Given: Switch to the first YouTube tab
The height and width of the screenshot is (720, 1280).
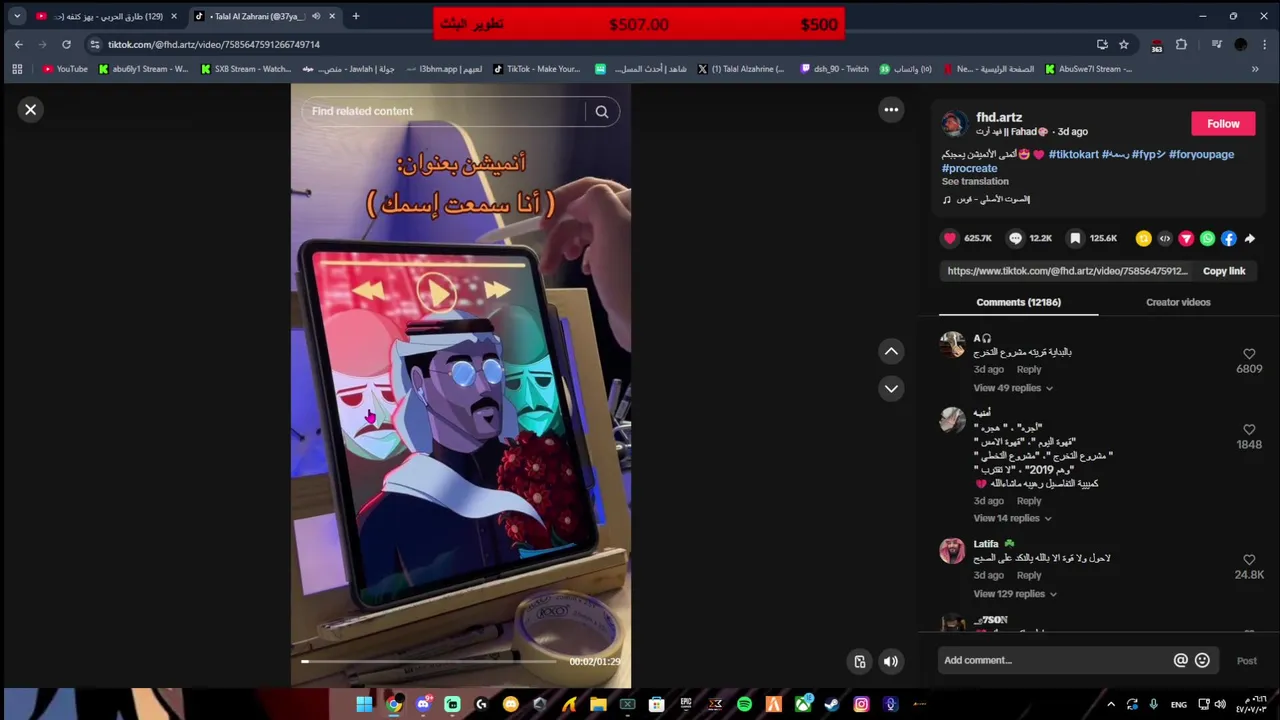Looking at the screenshot, I should 106,16.
